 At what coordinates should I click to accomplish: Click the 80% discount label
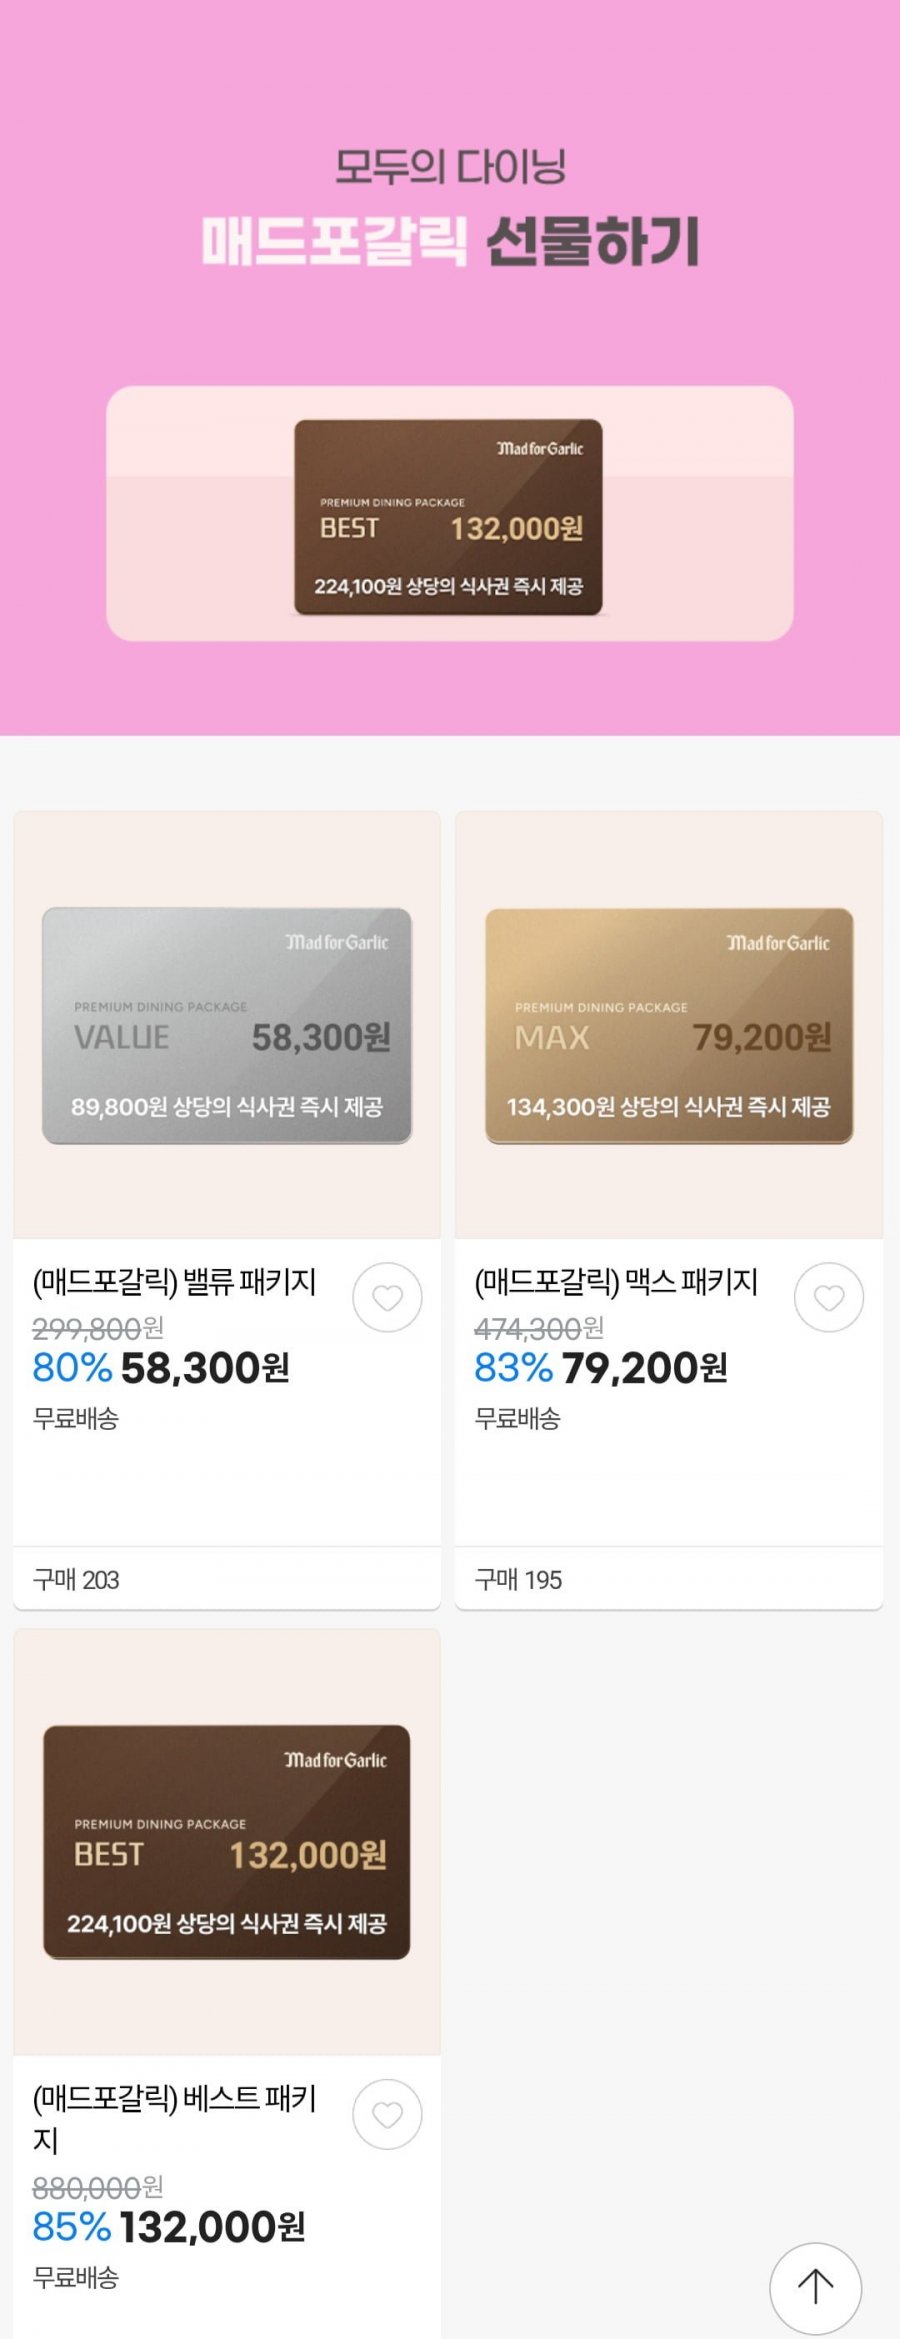[72, 1368]
